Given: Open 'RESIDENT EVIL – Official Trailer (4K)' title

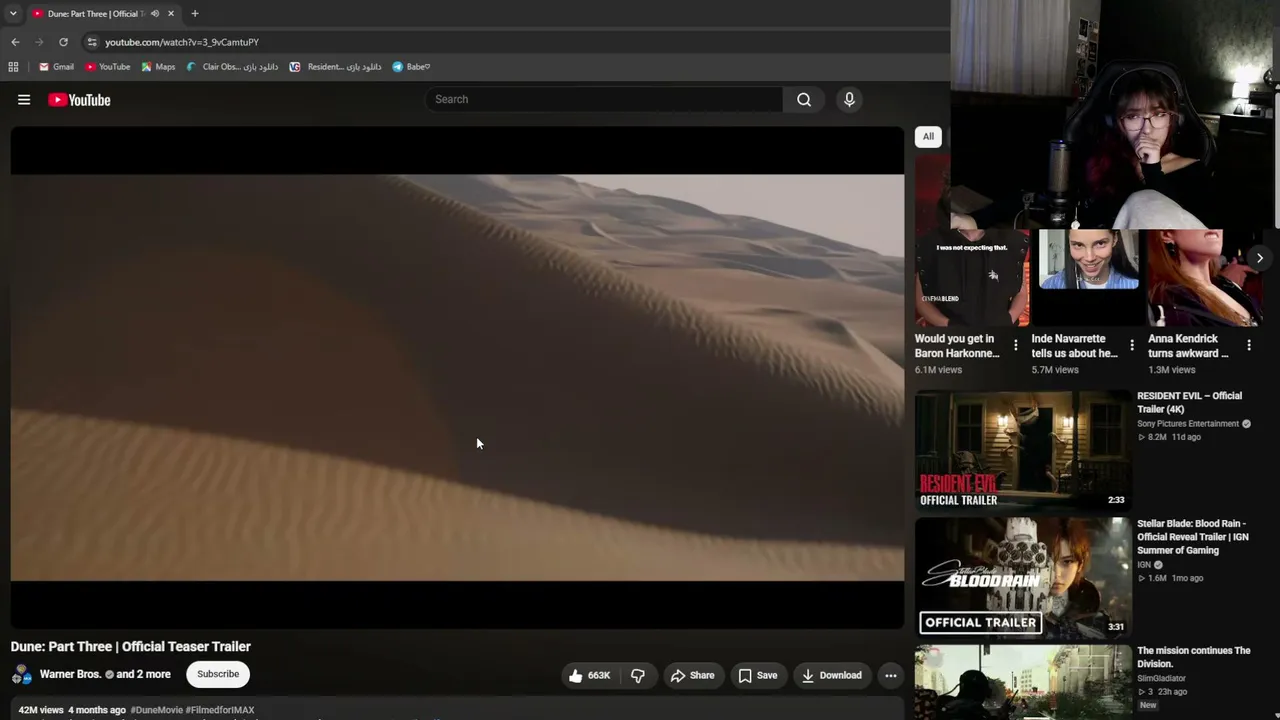Looking at the screenshot, I should click(x=1189, y=403).
